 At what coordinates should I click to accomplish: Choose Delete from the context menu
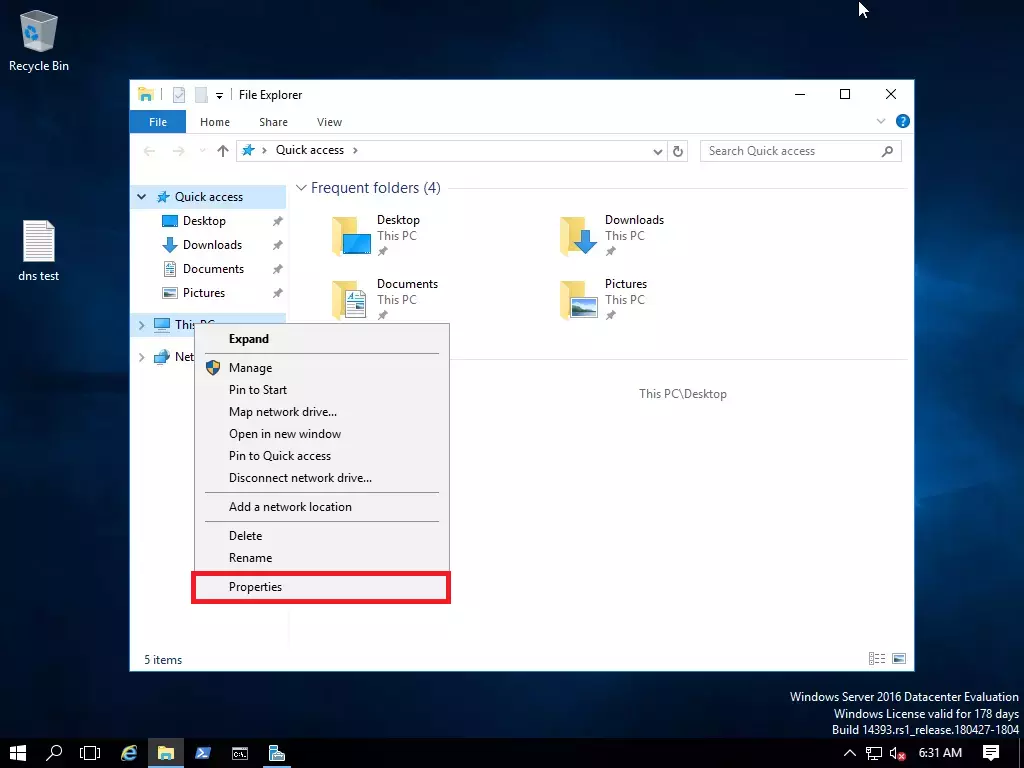pyautogui.click(x=321, y=536)
